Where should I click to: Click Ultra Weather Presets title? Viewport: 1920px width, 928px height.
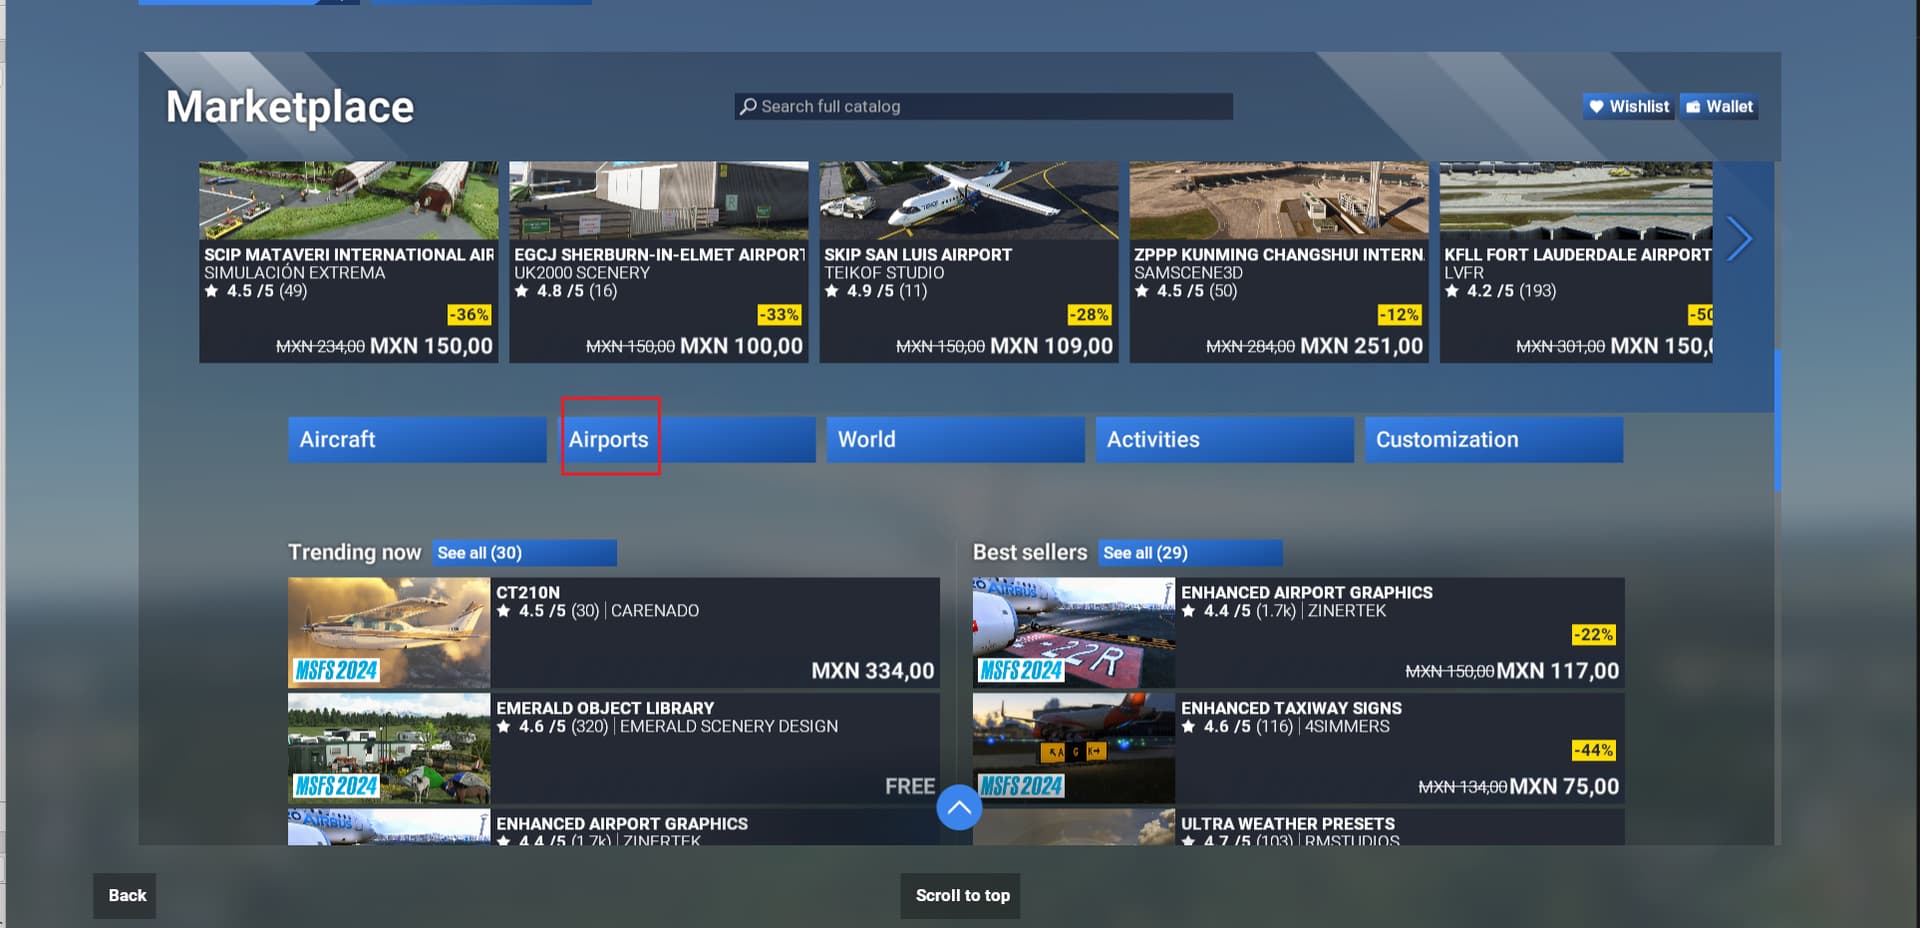1287,824
